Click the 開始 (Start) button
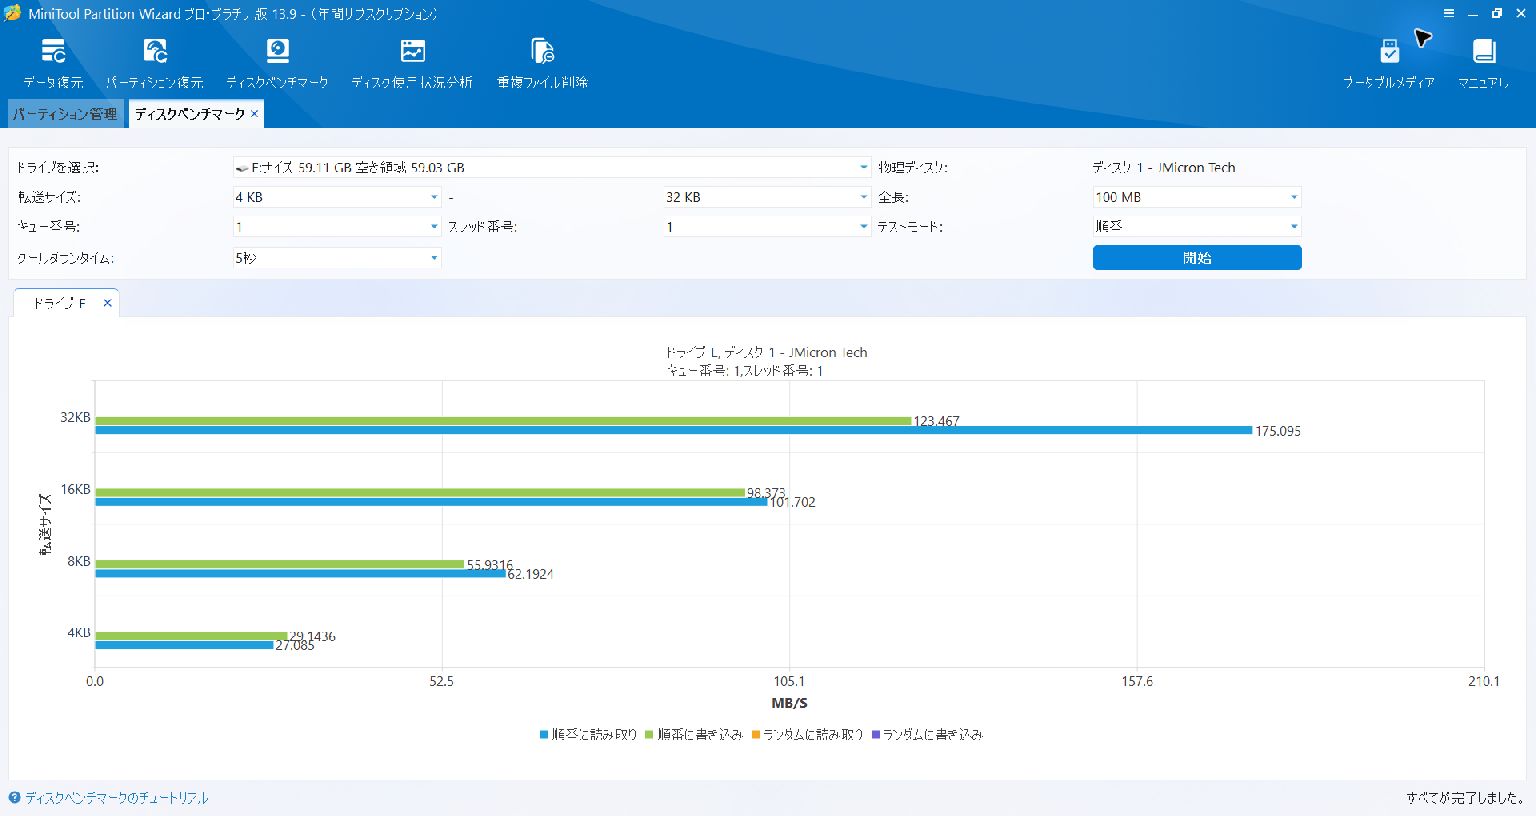 pyautogui.click(x=1197, y=258)
